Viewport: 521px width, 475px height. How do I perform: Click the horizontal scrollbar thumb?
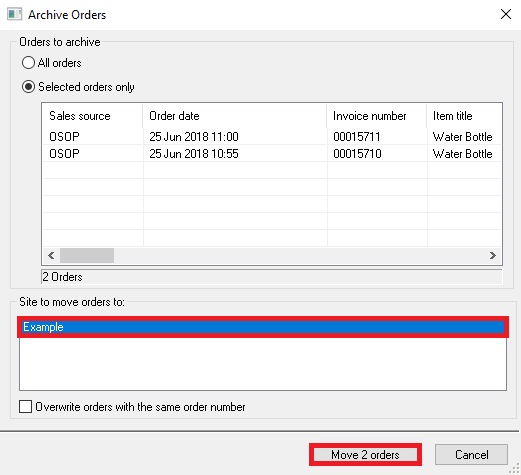(x=87, y=255)
